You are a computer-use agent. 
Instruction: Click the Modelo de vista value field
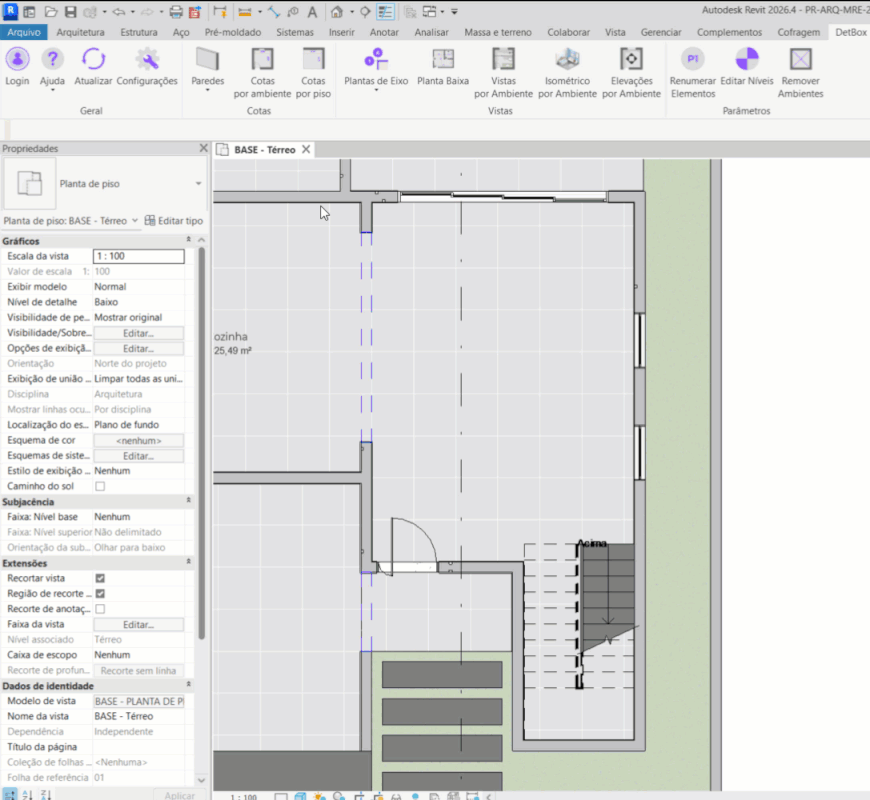click(139, 701)
